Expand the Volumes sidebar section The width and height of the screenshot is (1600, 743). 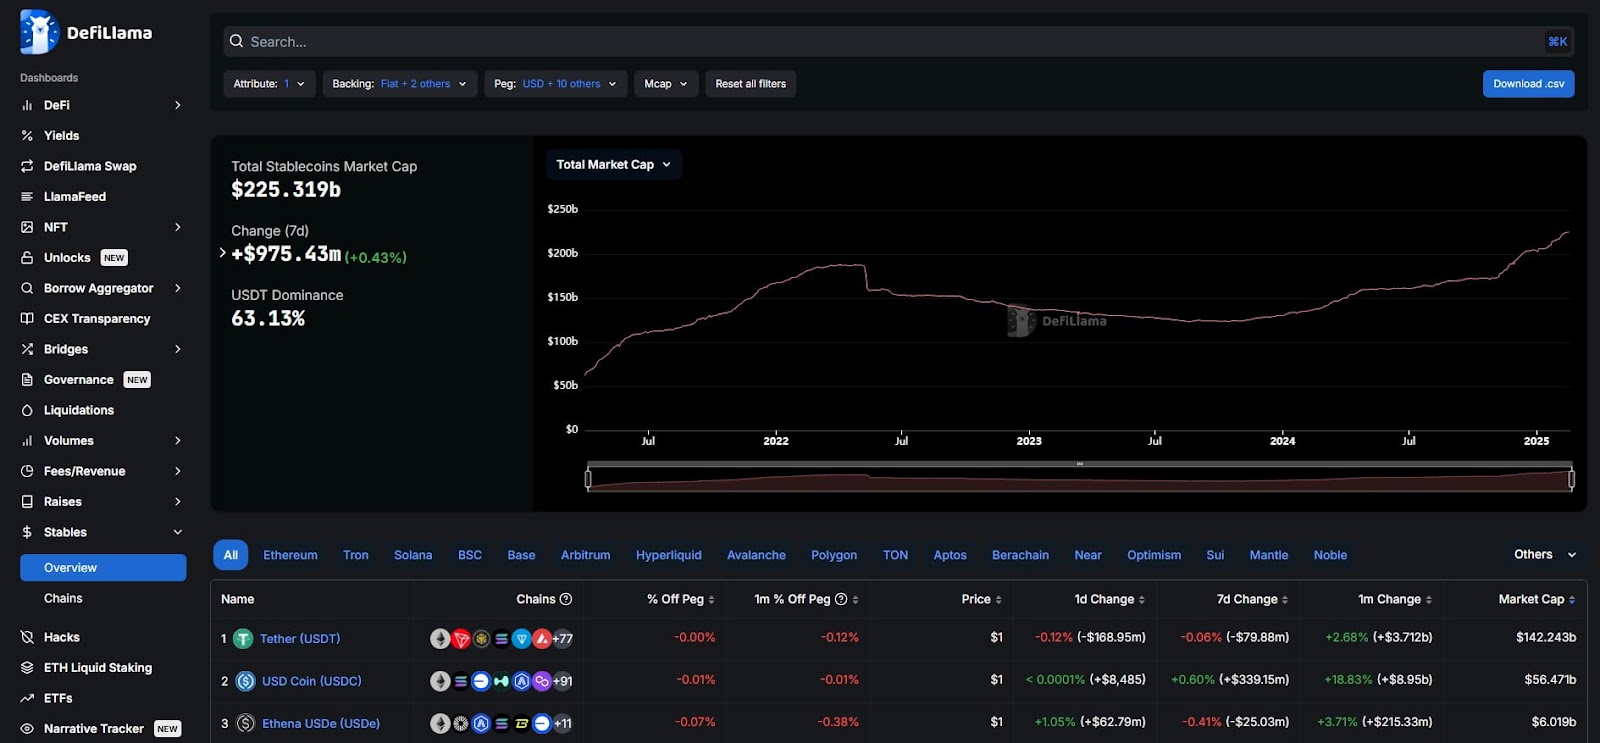coord(178,441)
